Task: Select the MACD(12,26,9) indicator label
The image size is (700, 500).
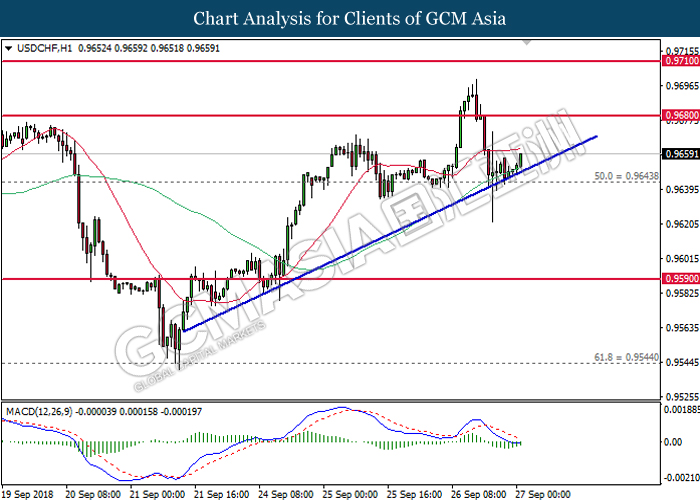Action: (39, 412)
